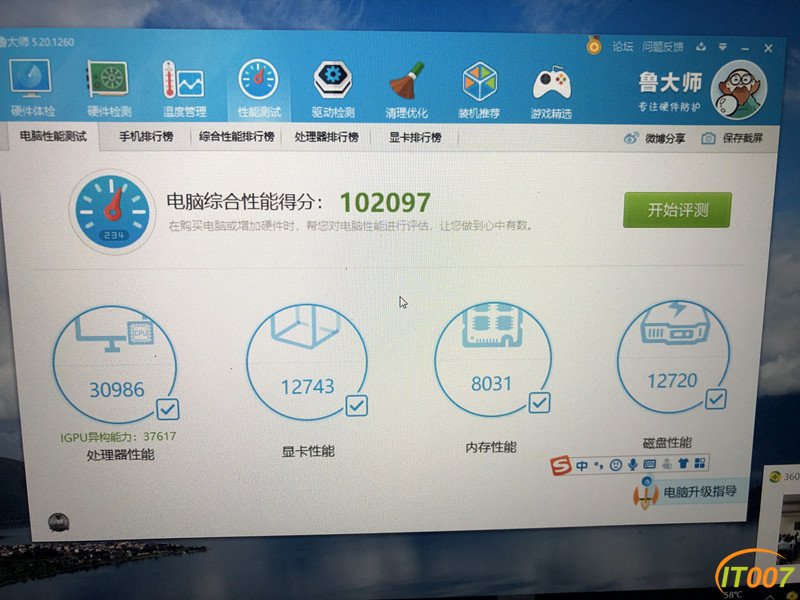Switch to the 处理器排行榜 tab
Viewport: 800px width, 600px height.
(x=327, y=137)
